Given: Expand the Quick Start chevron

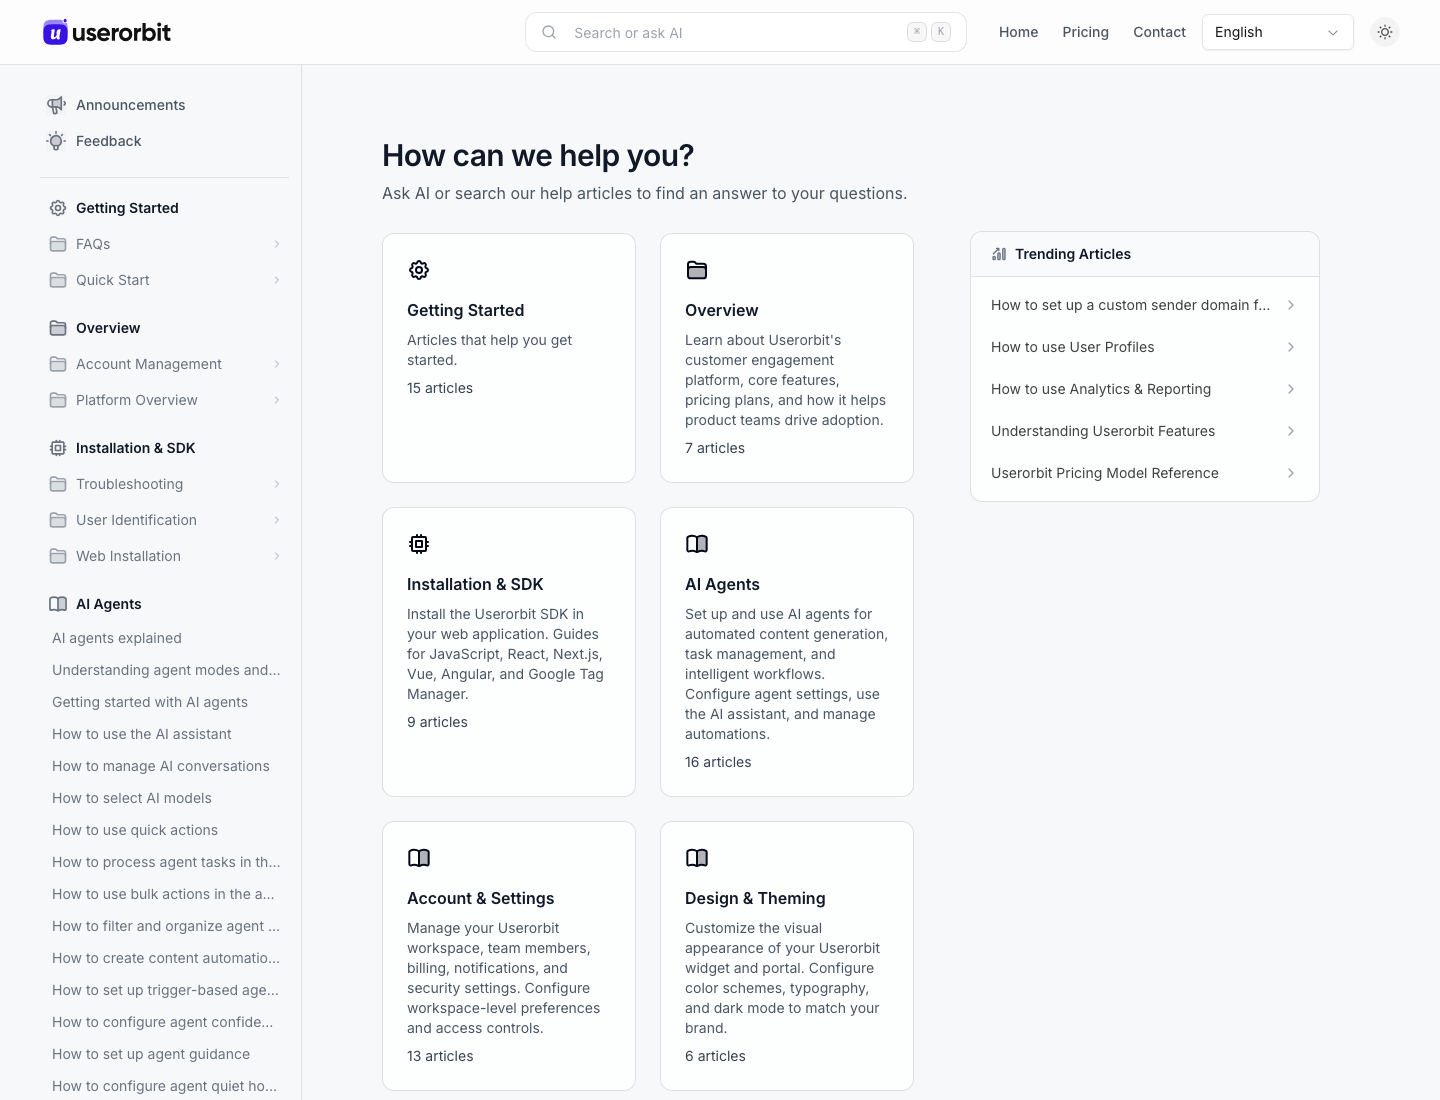Looking at the screenshot, I should (x=277, y=280).
